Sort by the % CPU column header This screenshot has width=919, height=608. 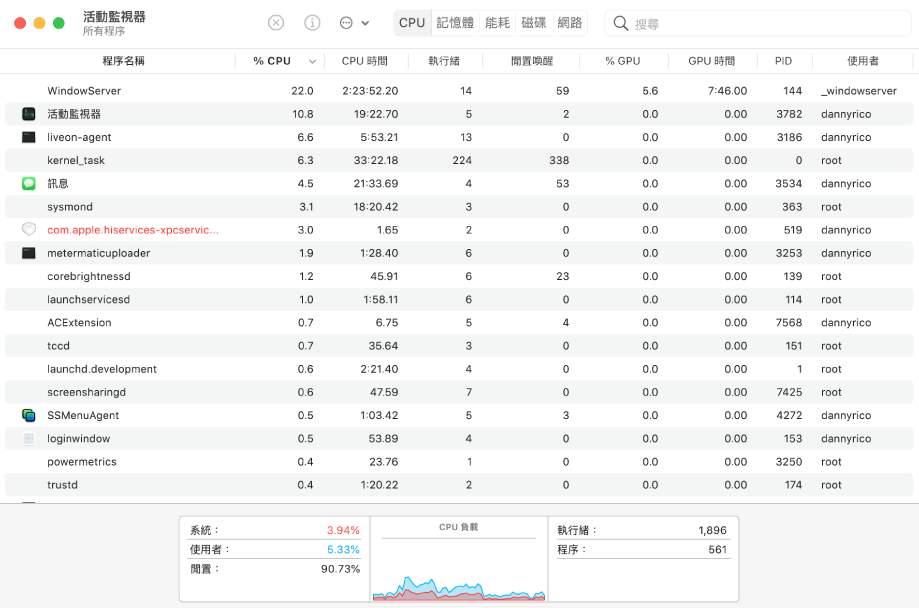[272, 61]
